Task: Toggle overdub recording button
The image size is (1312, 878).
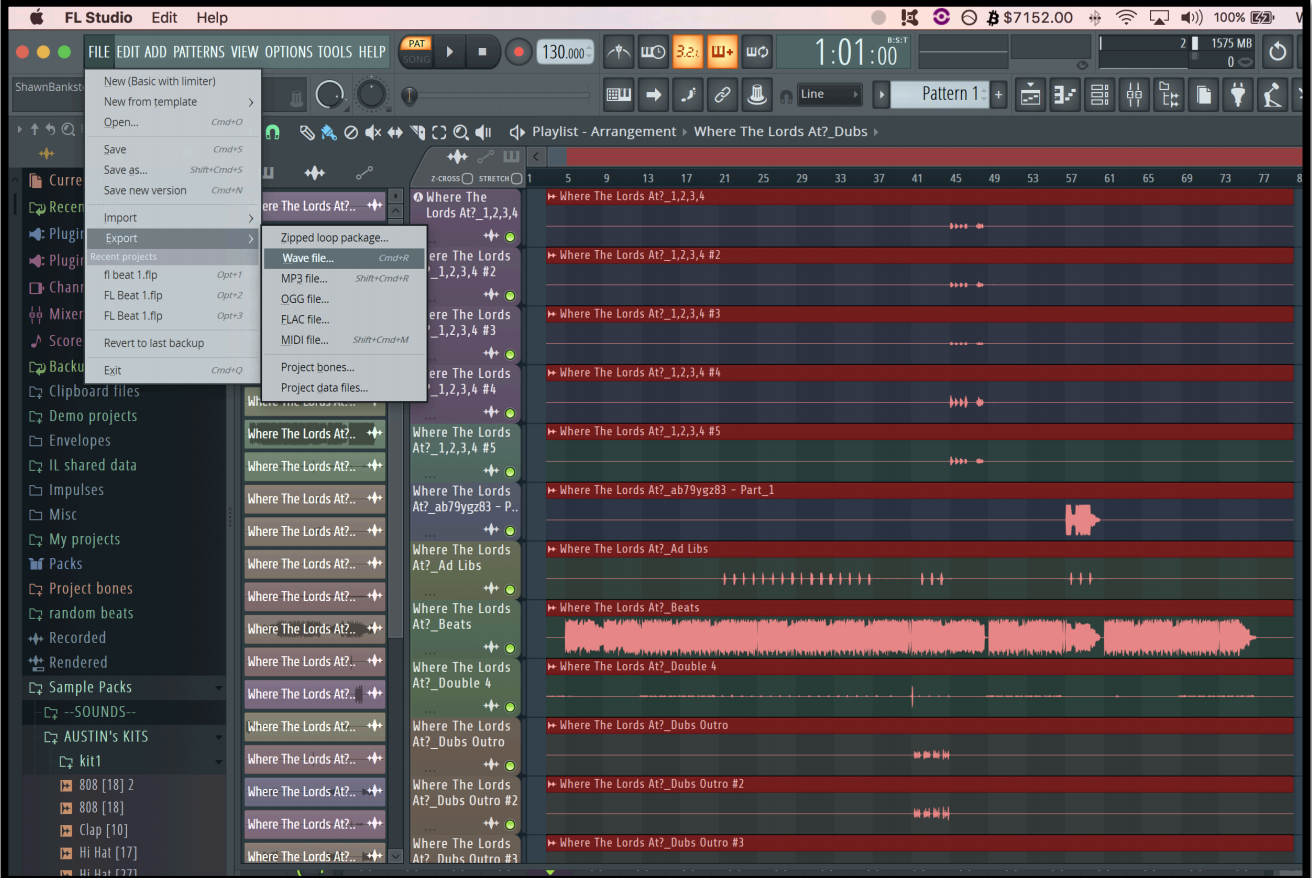Action: pos(722,52)
